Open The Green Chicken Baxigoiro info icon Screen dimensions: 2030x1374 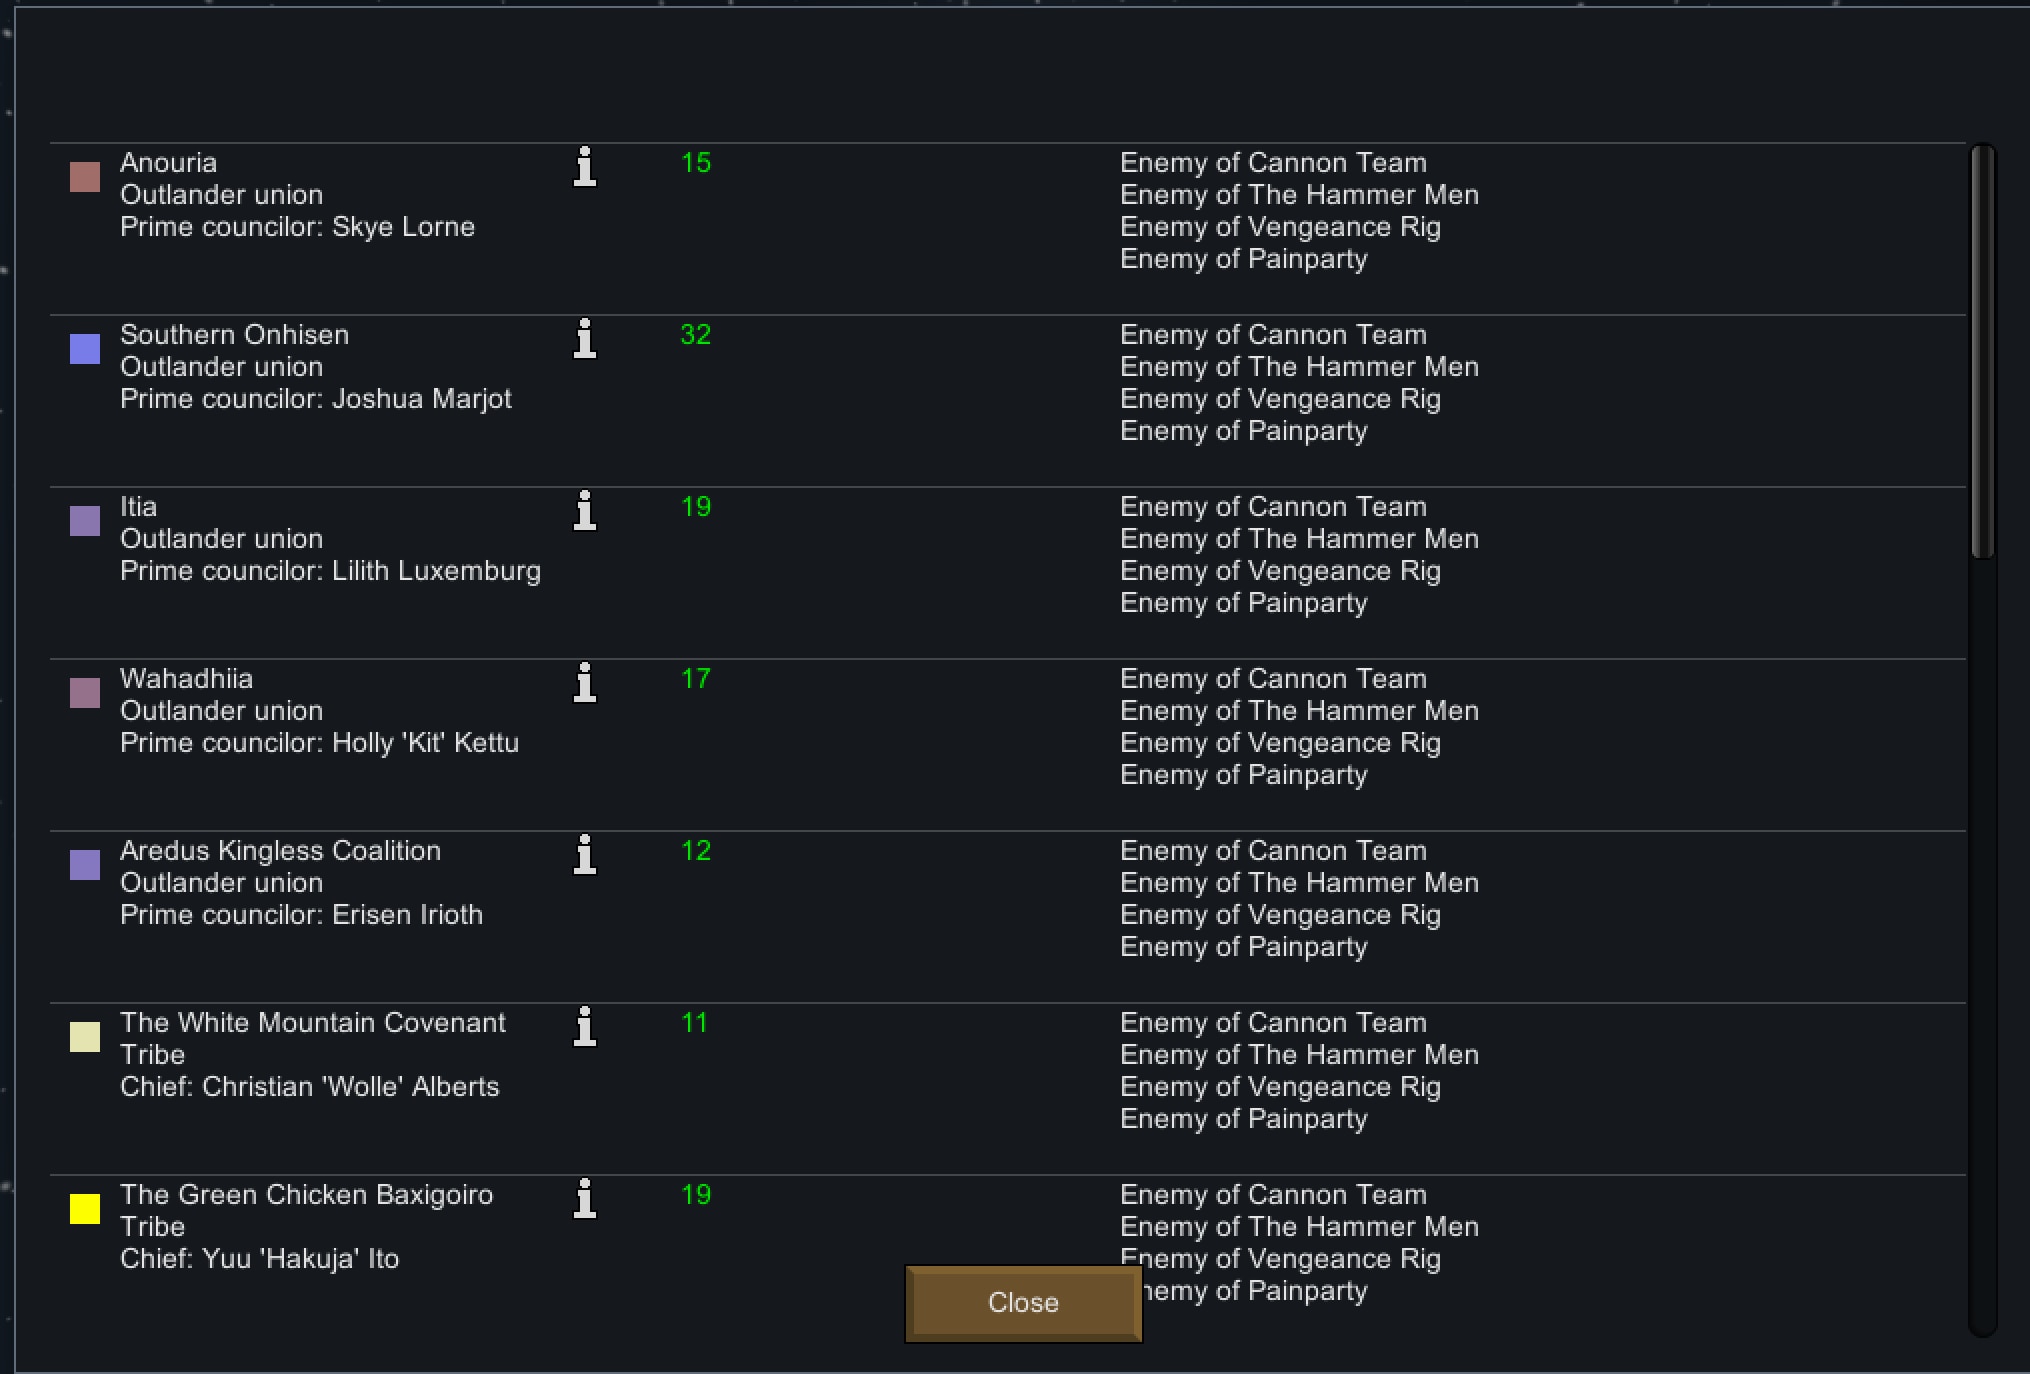pos(585,1199)
